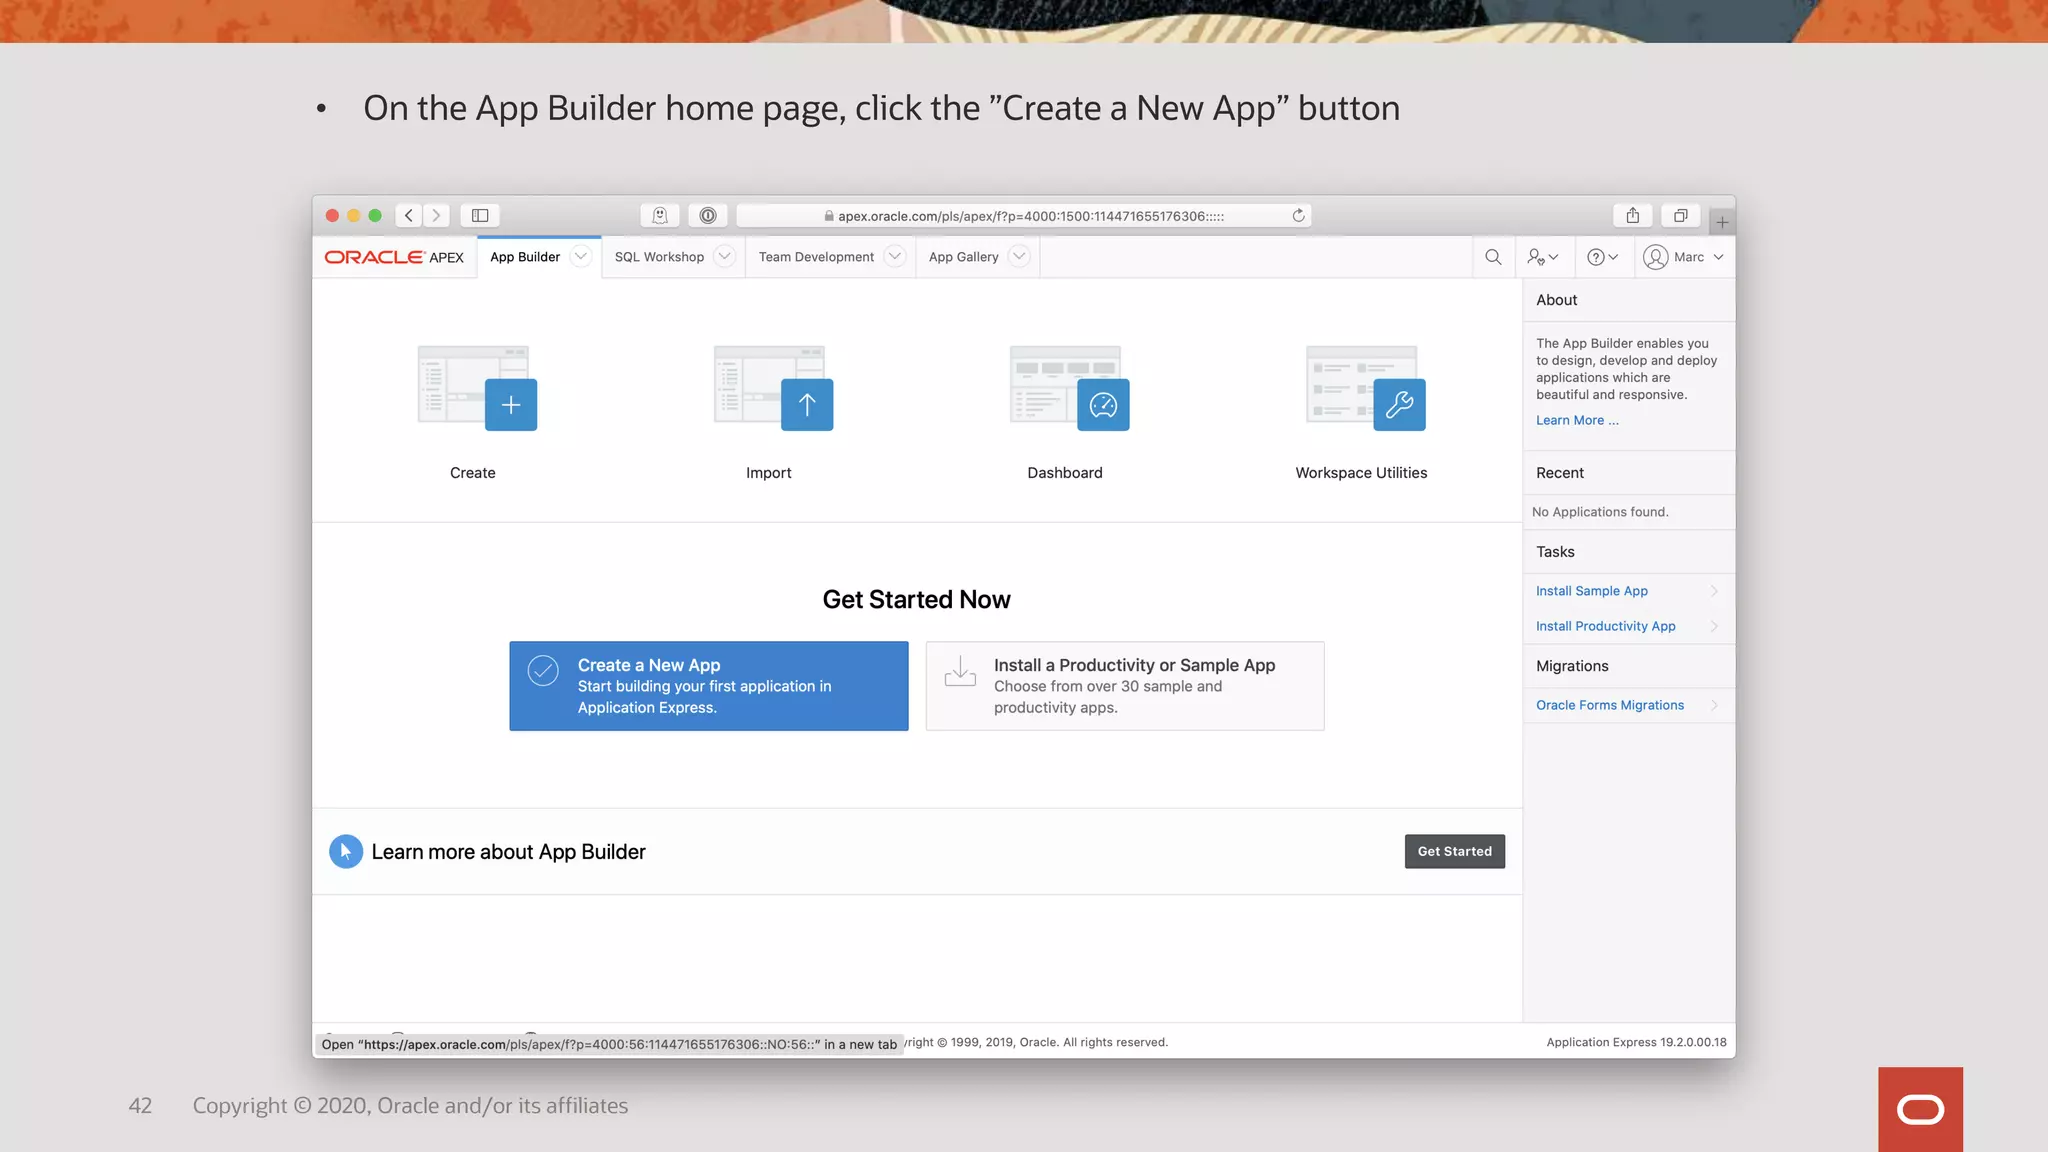This screenshot has width=2048, height=1152.
Task: Click the Oracle Forms Migrations chevron
Action: tap(1714, 705)
